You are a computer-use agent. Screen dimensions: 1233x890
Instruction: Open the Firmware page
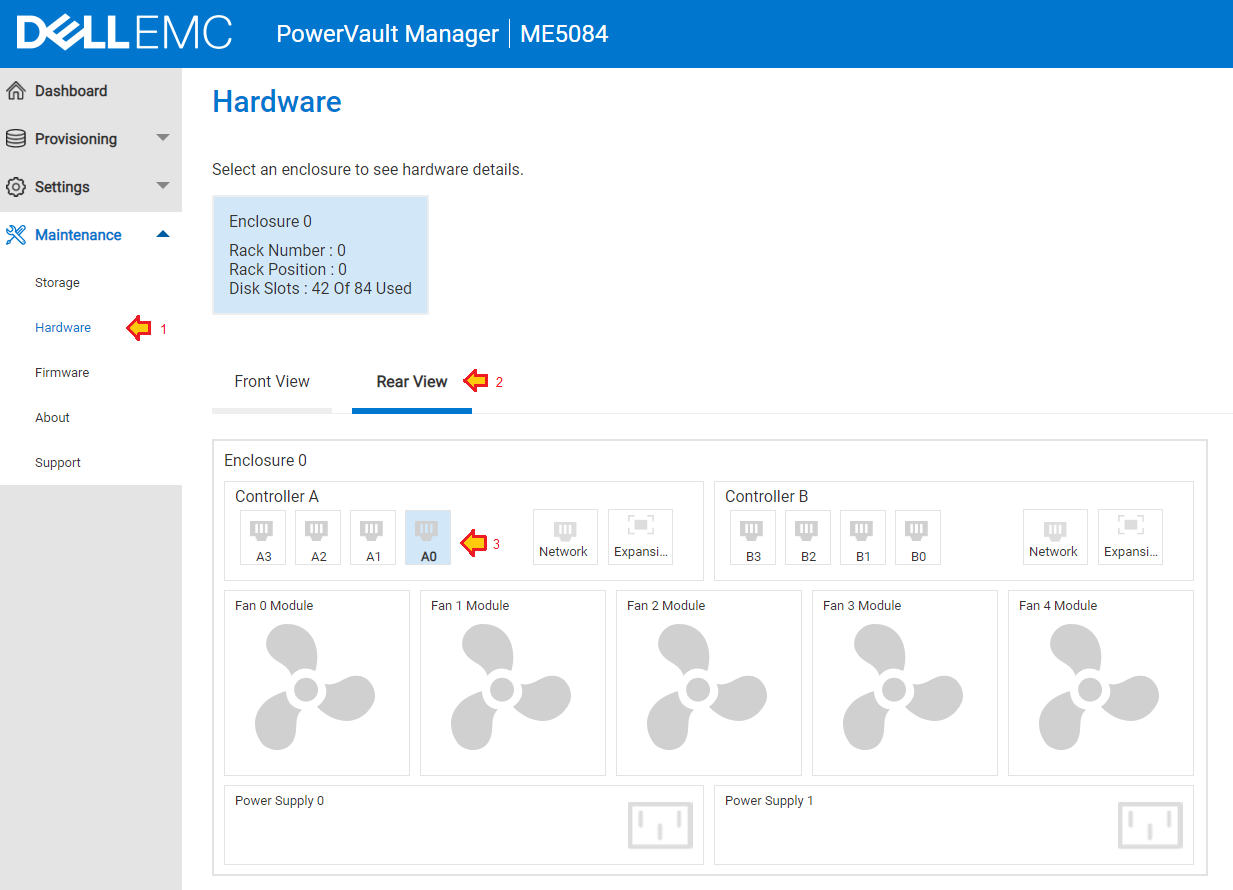tap(62, 372)
